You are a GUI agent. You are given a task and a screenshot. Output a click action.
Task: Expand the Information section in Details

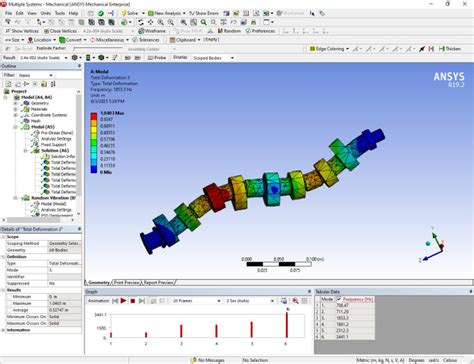tap(3, 330)
